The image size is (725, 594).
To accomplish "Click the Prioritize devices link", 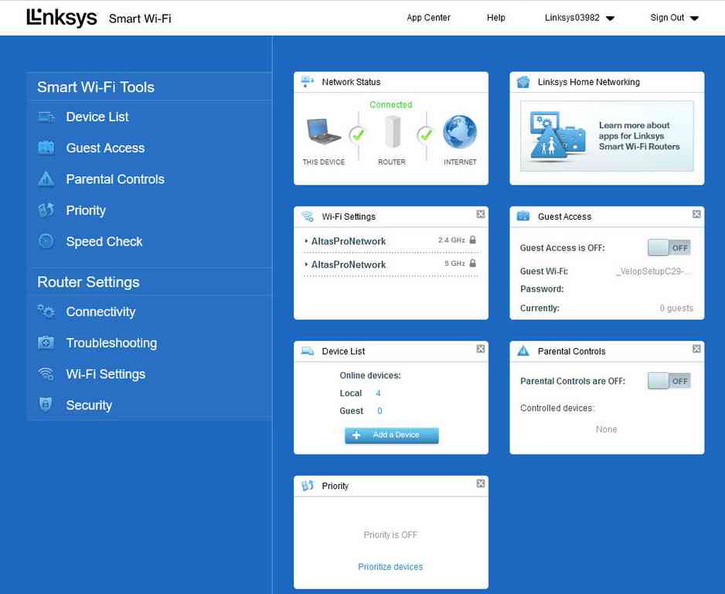I will tap(390, 567).
